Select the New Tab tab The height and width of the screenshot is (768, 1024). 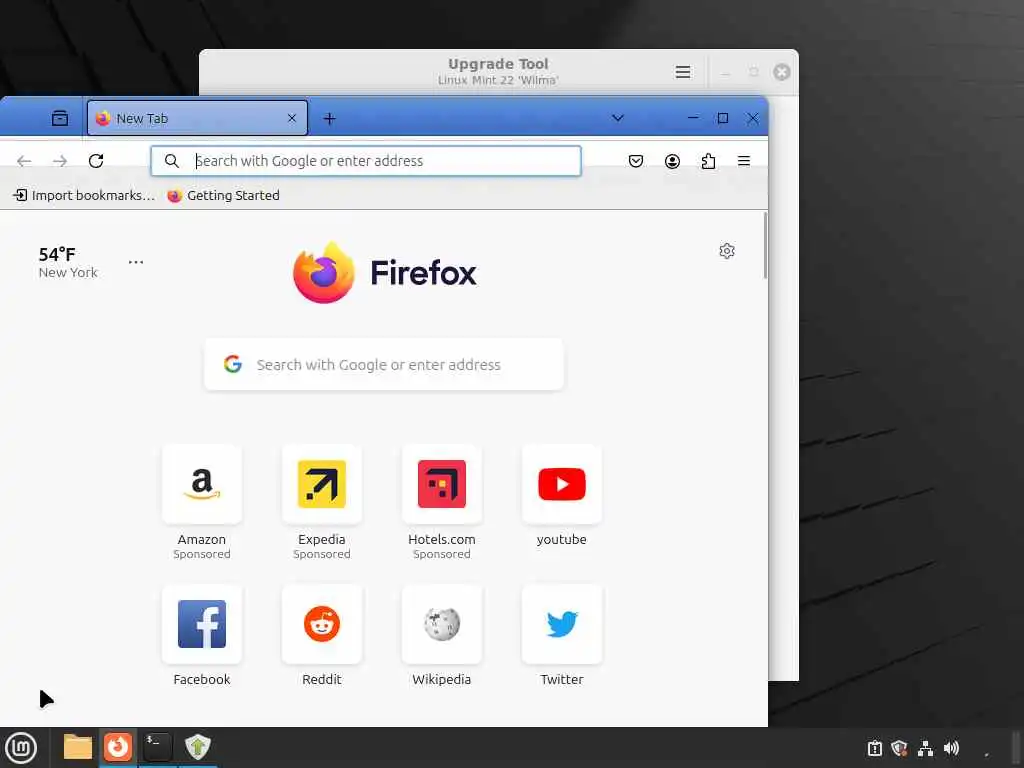(x=197, y=118)
